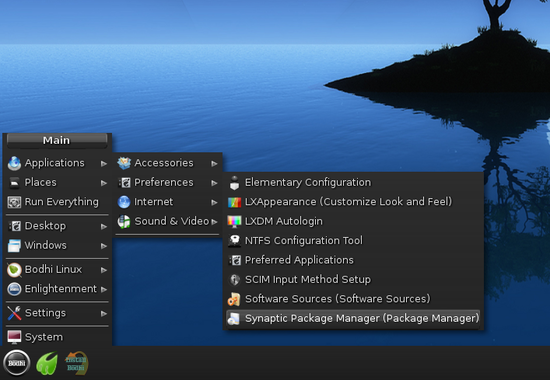Screen dimensions: 550x380
Task: Launch the Install Bodhi shelf icon
Action: click(x=76, y=363)
